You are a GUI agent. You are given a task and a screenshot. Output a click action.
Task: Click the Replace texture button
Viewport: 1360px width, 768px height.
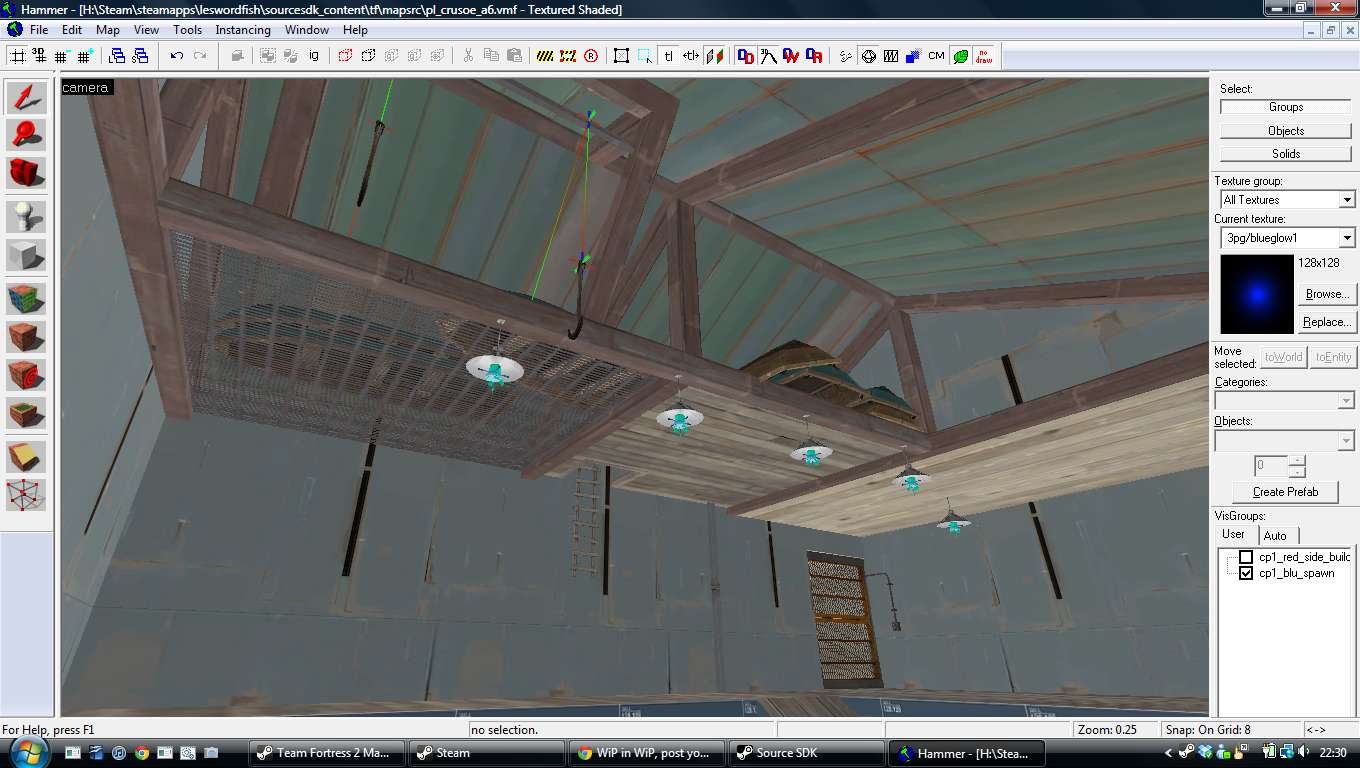[1326, 322]
